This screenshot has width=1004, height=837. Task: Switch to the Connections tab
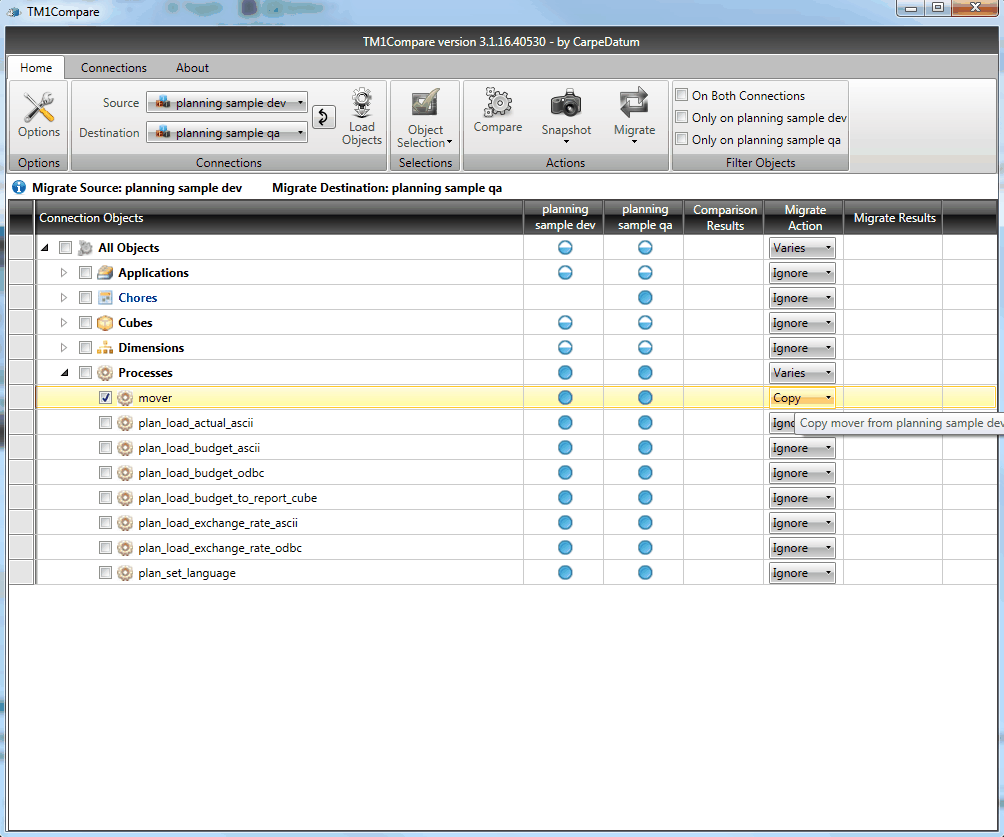click(x=113, y=68)
